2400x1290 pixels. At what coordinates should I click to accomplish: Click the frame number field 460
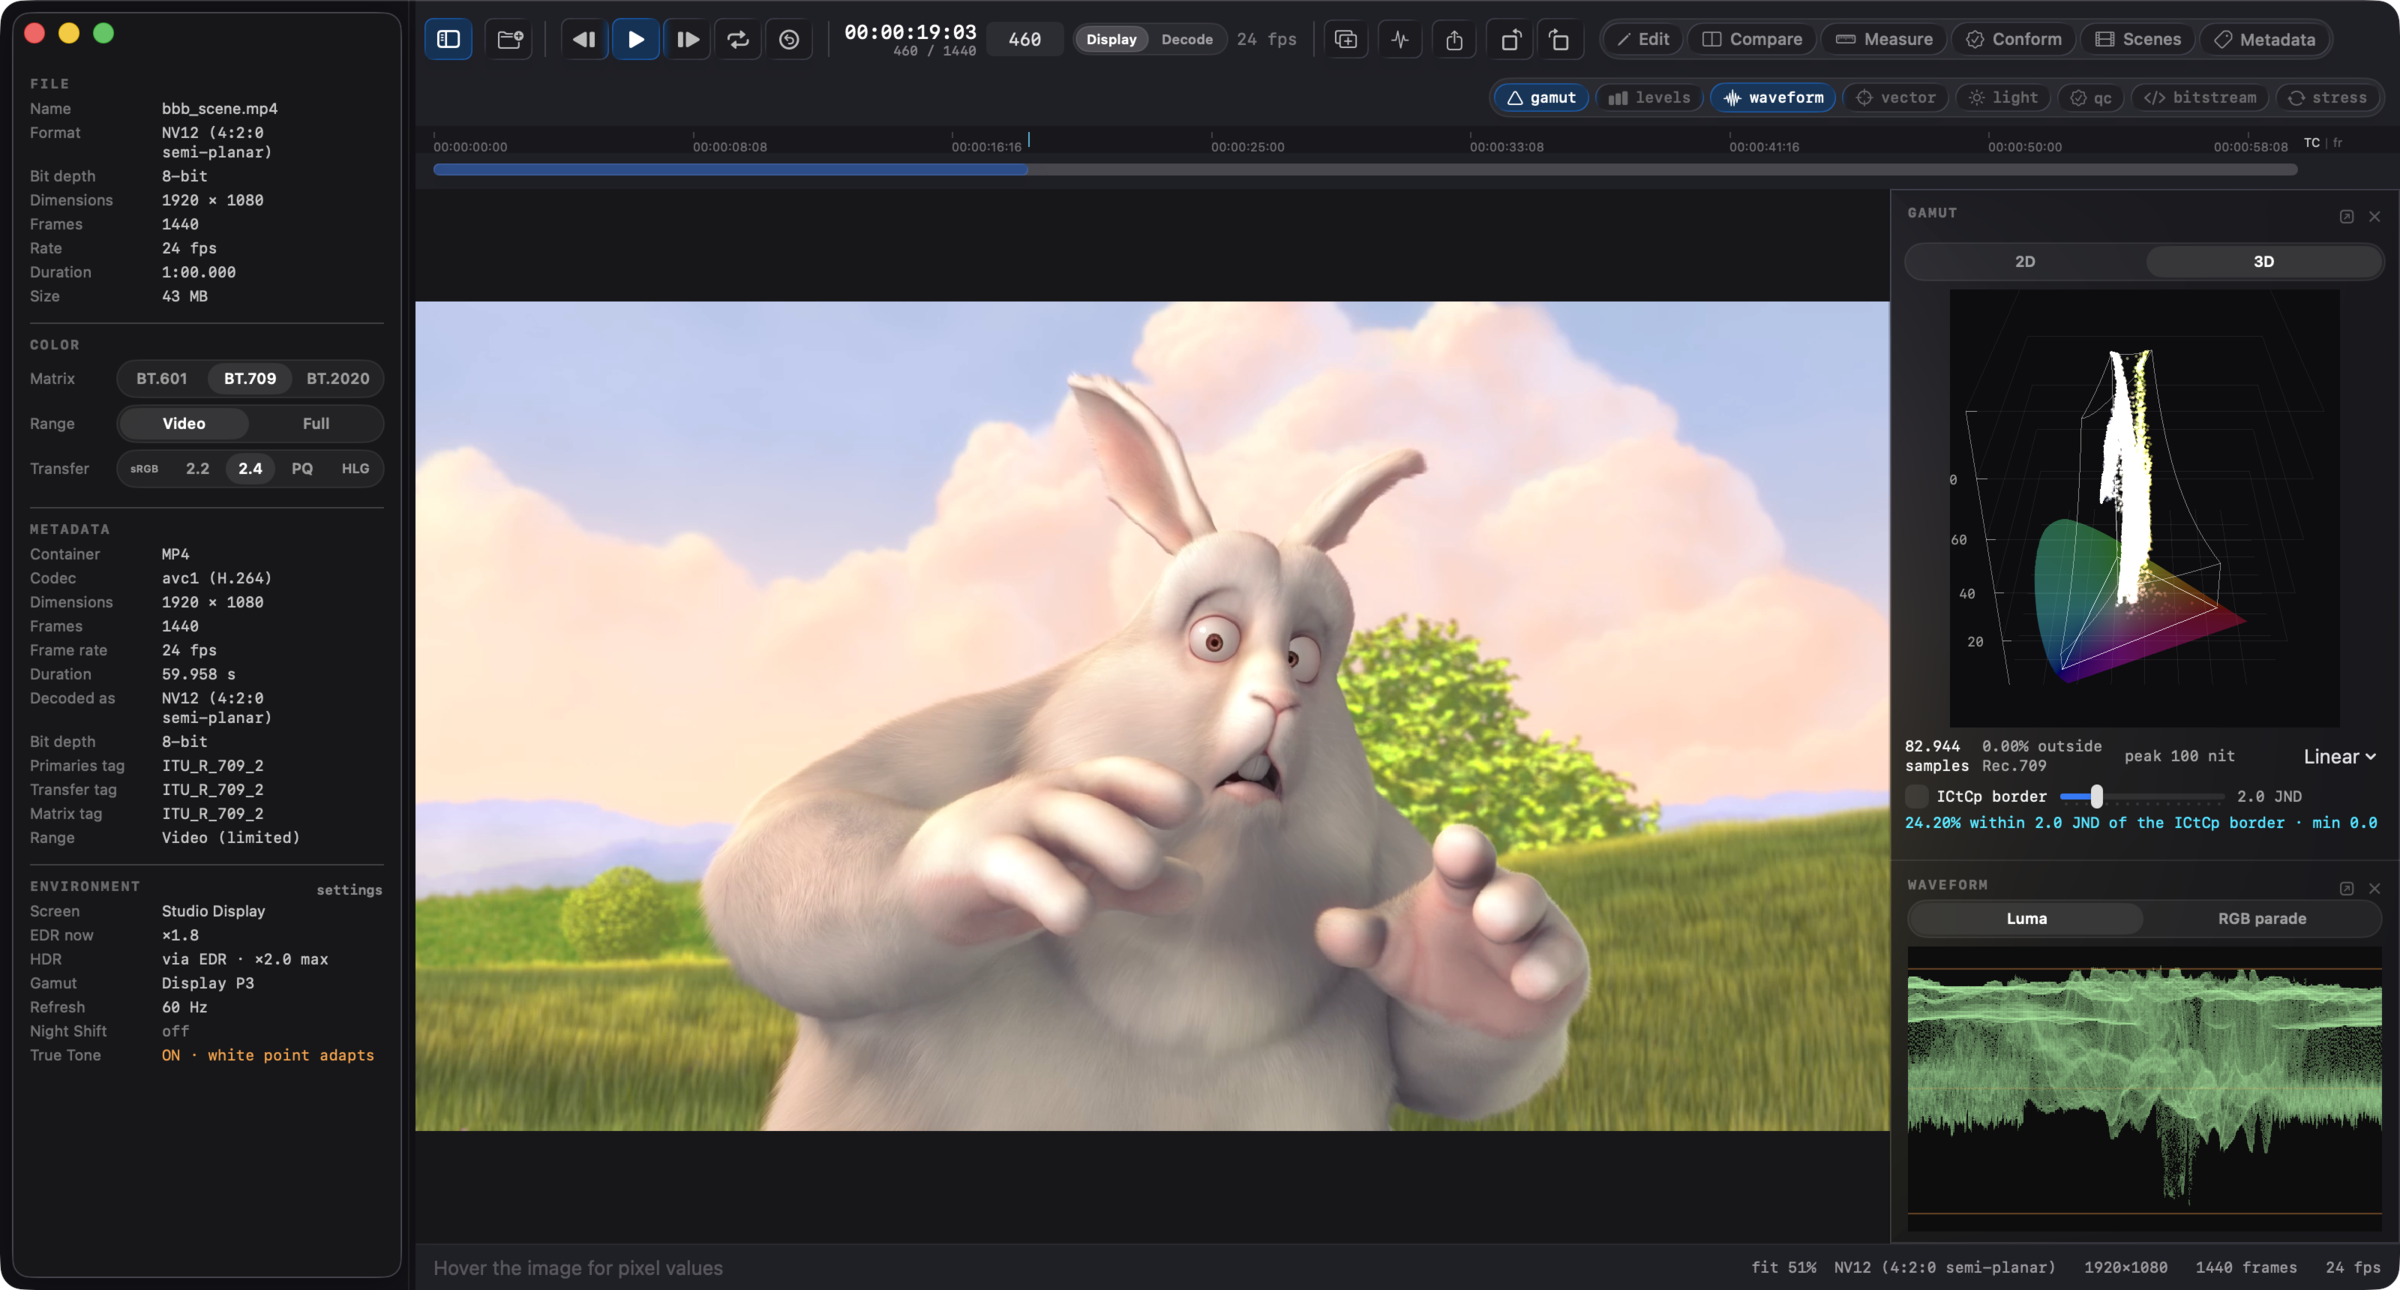point(1024,39)
